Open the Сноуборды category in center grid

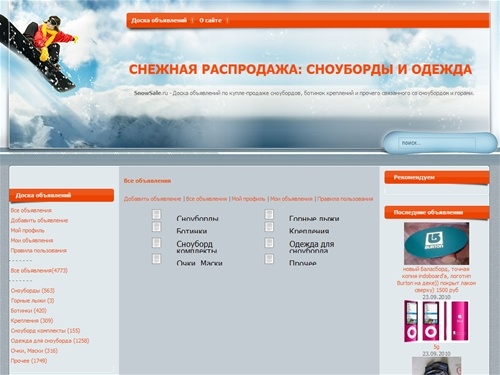(x=197, y=218)
